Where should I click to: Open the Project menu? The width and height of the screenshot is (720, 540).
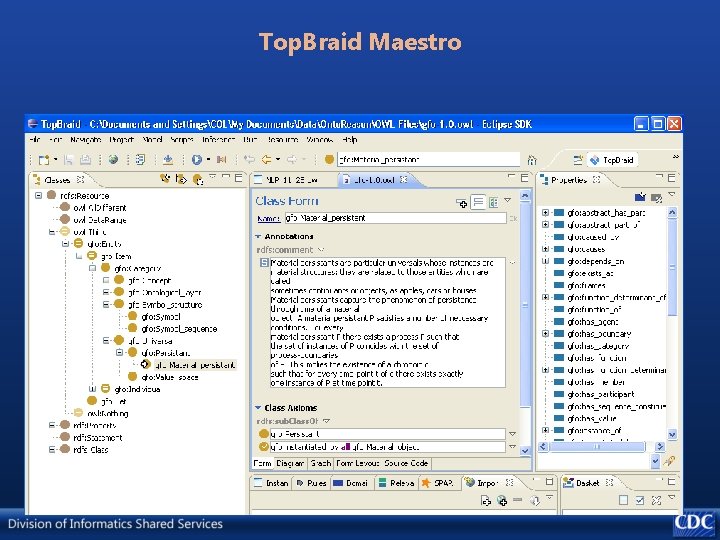pyautogui.click(x=122, y=140)
